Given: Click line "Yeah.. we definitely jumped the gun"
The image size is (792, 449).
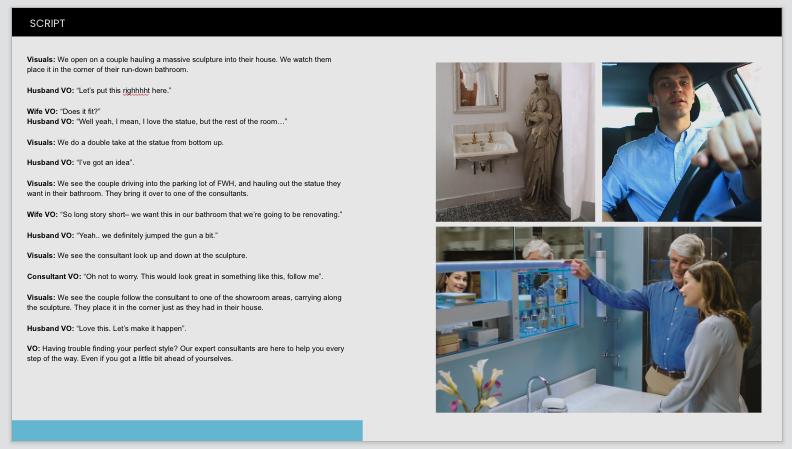Looking at the screenshot, I should click(x=122, y=235).
